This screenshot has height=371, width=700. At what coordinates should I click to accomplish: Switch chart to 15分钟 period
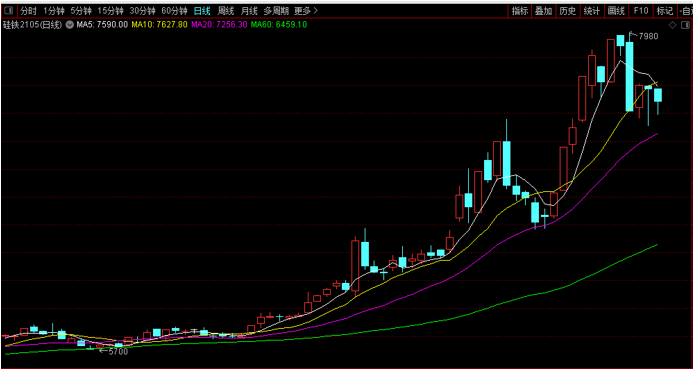[110, 11]
